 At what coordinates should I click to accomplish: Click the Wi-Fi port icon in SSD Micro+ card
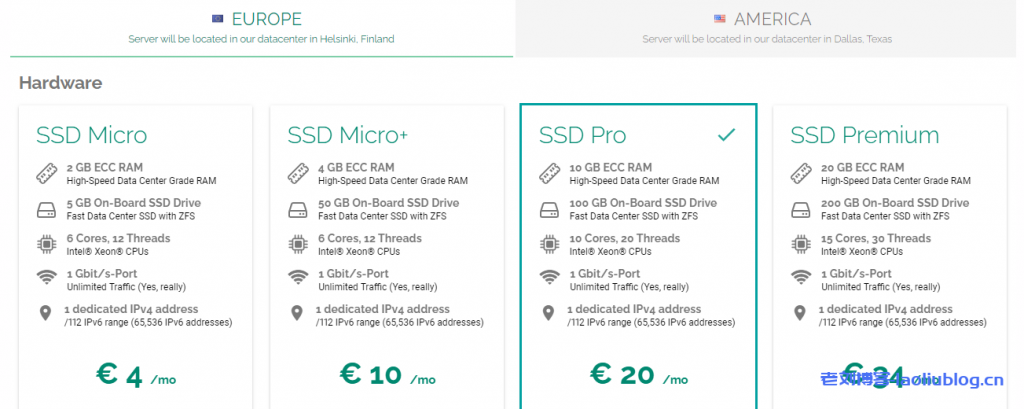click(297, 279)
